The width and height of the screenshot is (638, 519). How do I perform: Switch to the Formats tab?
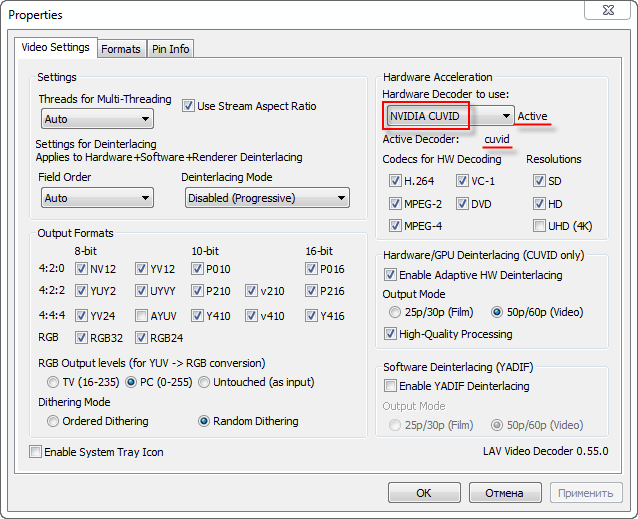(121, 49)
